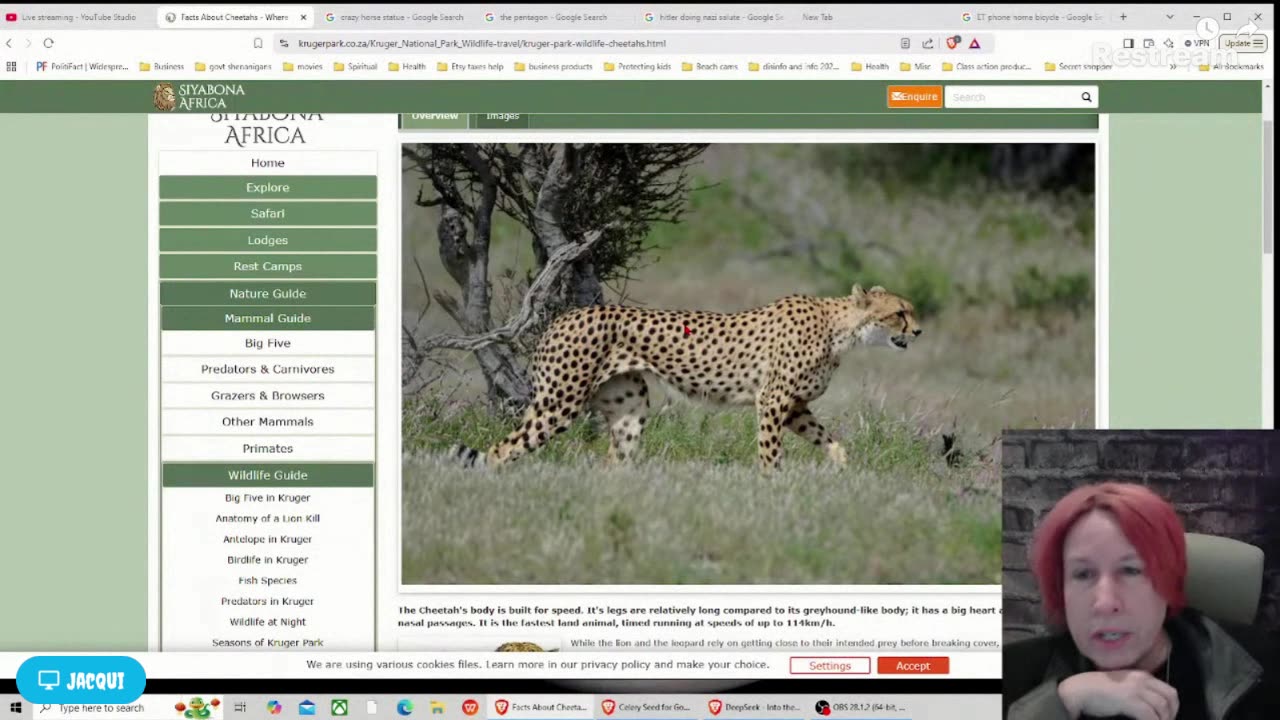Click the Siyabona Africa logo in header
The width and height of the screenshot is (1280, 720).
point(199,96)
